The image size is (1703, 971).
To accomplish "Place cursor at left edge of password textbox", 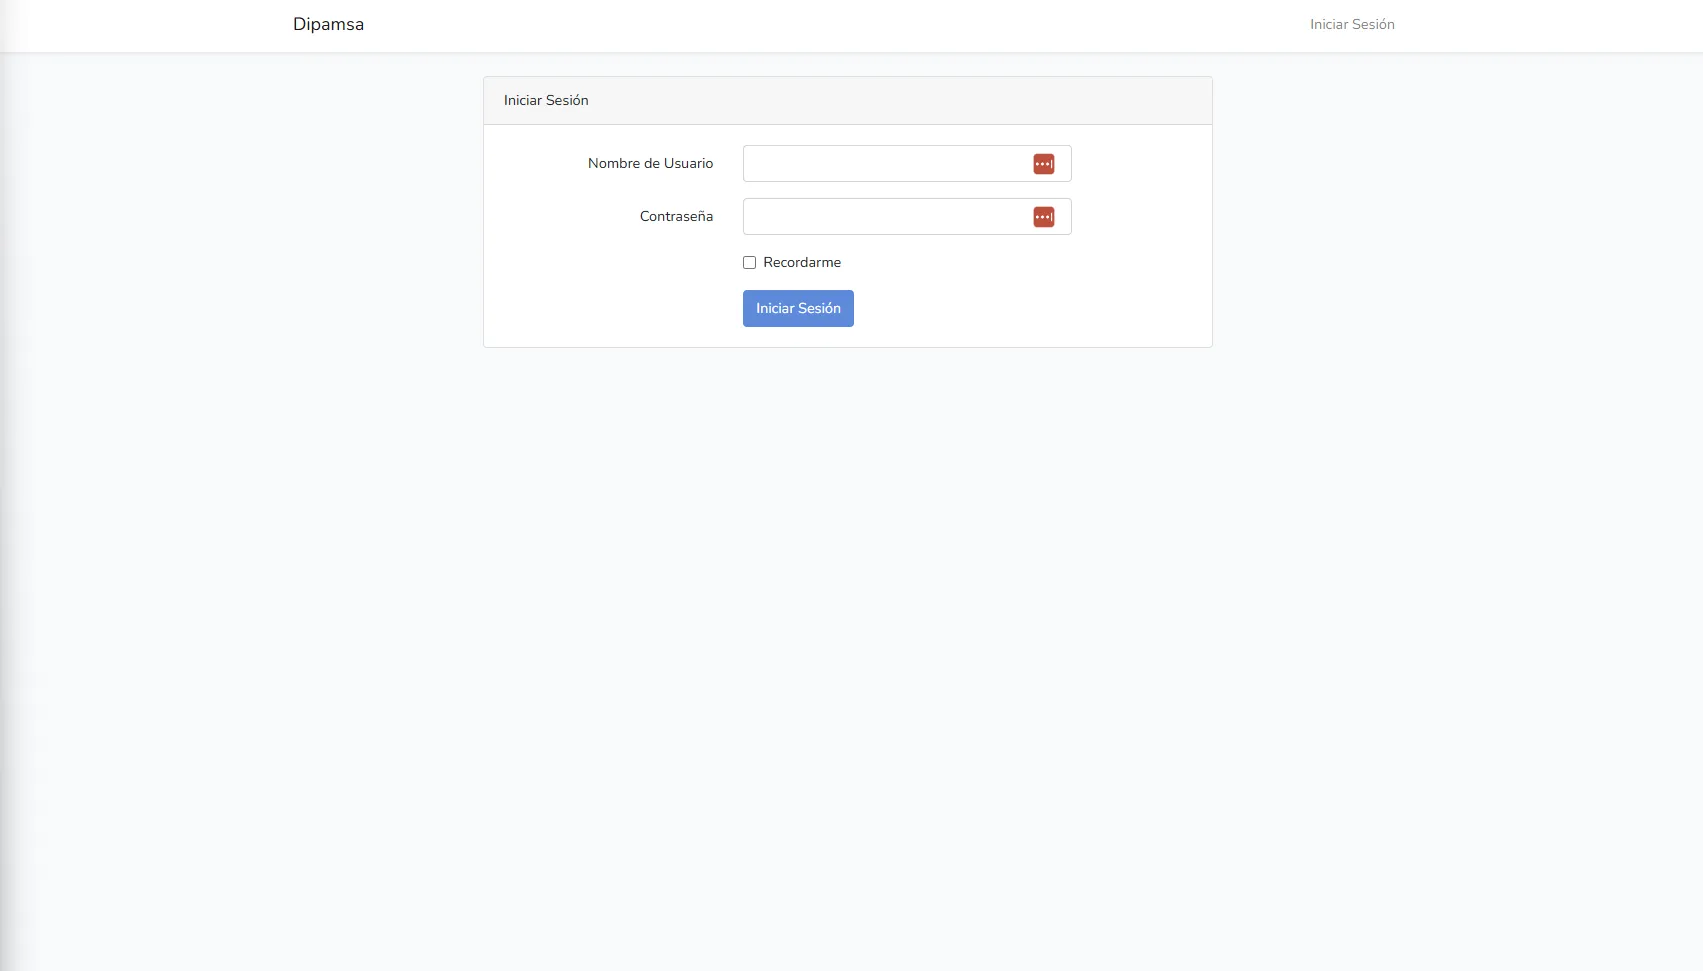I will (x=752, y=217).
